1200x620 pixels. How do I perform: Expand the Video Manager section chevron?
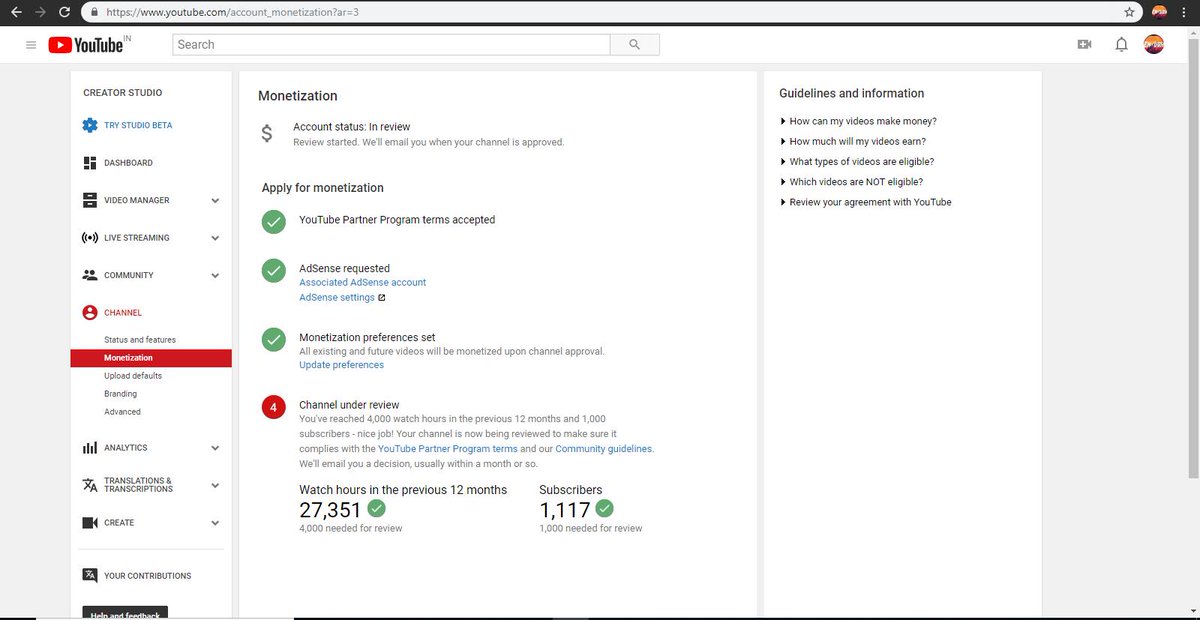click(x=215, y=201)
